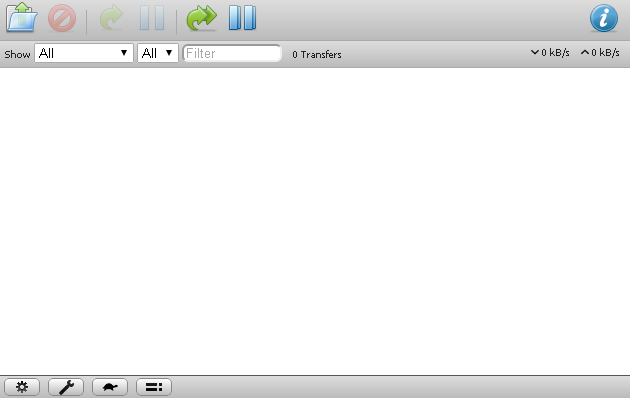Open settings menu with gear button
Image resolution: width=630 pixels, height=398 pixels.
[22, 387]
